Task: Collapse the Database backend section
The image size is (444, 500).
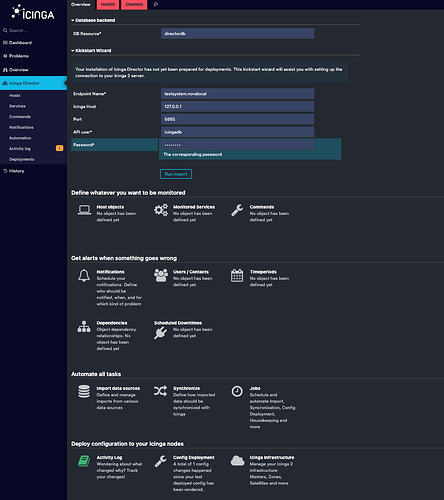Action: pos(93,20)
